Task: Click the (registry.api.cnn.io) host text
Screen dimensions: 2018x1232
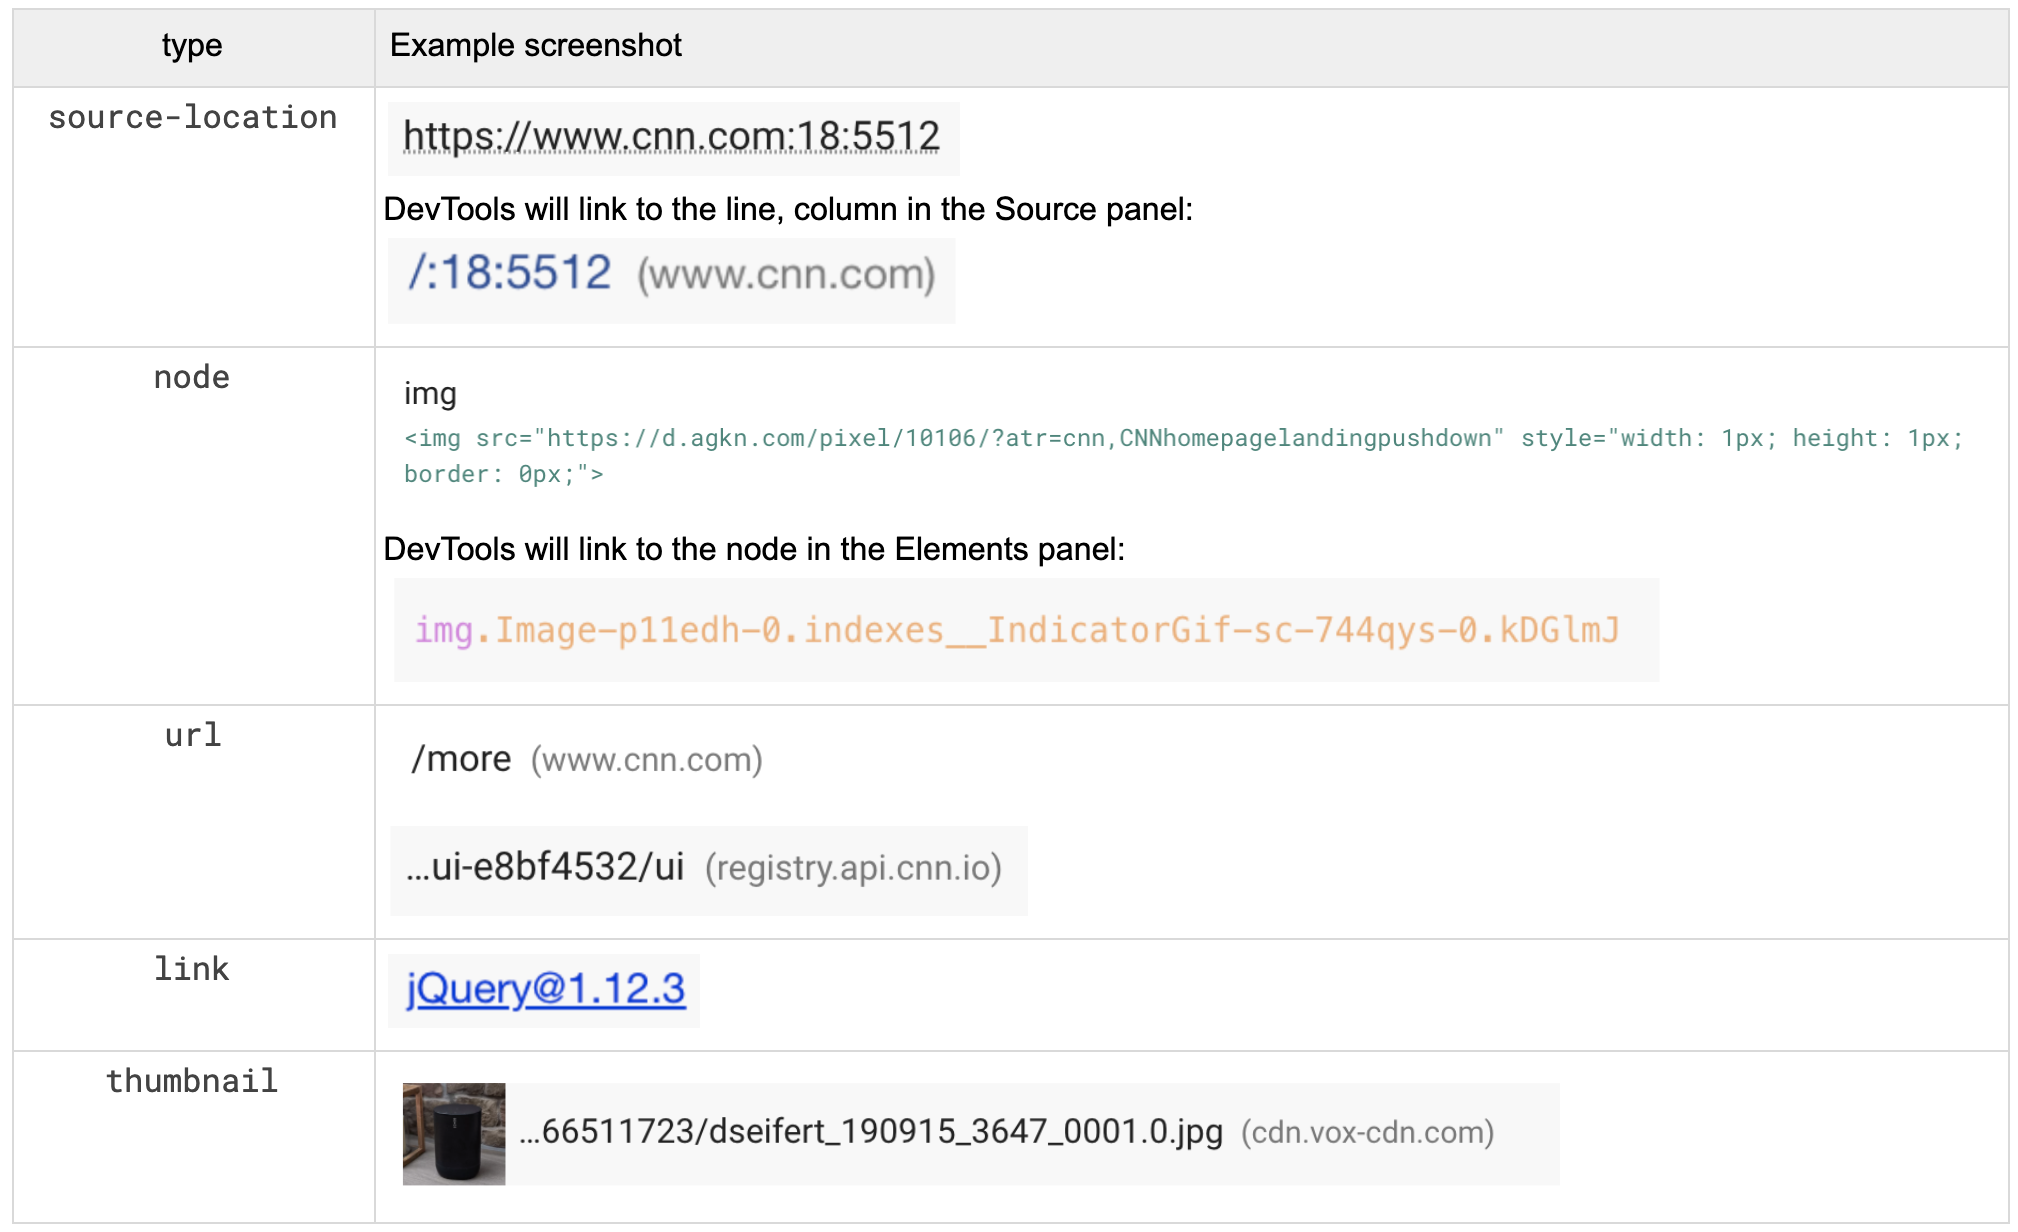Action: click(853, 868)
